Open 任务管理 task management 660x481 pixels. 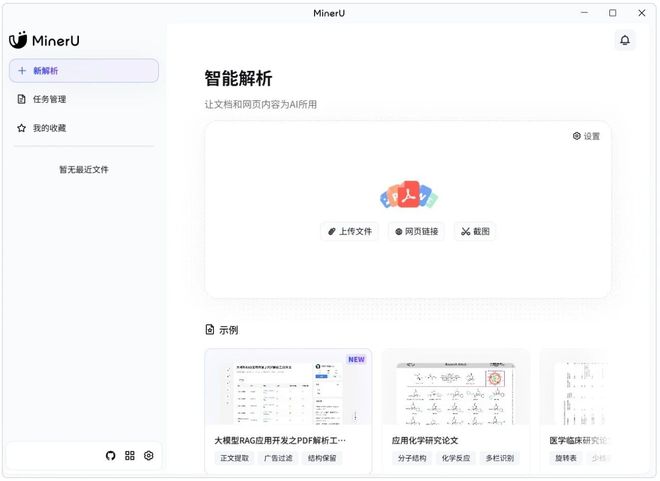(x=84, y=99)
